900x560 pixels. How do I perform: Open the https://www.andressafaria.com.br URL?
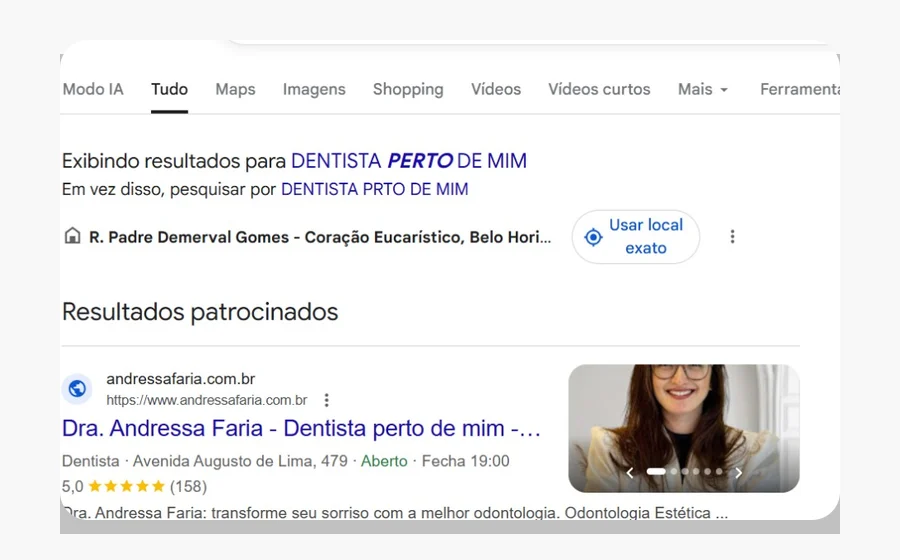pyautogui.click(x=207, y=400)
